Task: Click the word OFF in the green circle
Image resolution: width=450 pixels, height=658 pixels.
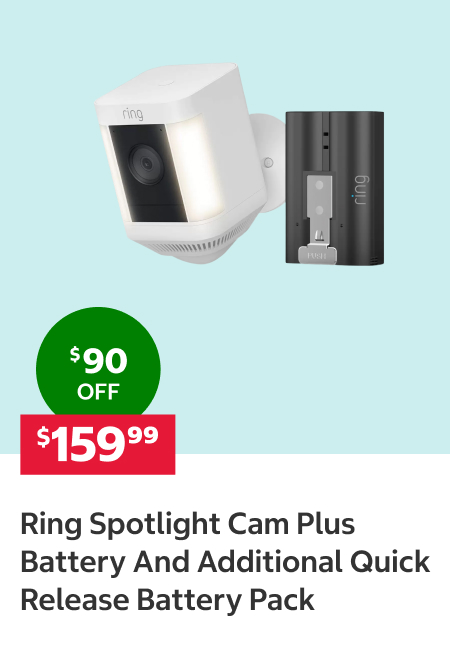Action: tap(98, 392)
